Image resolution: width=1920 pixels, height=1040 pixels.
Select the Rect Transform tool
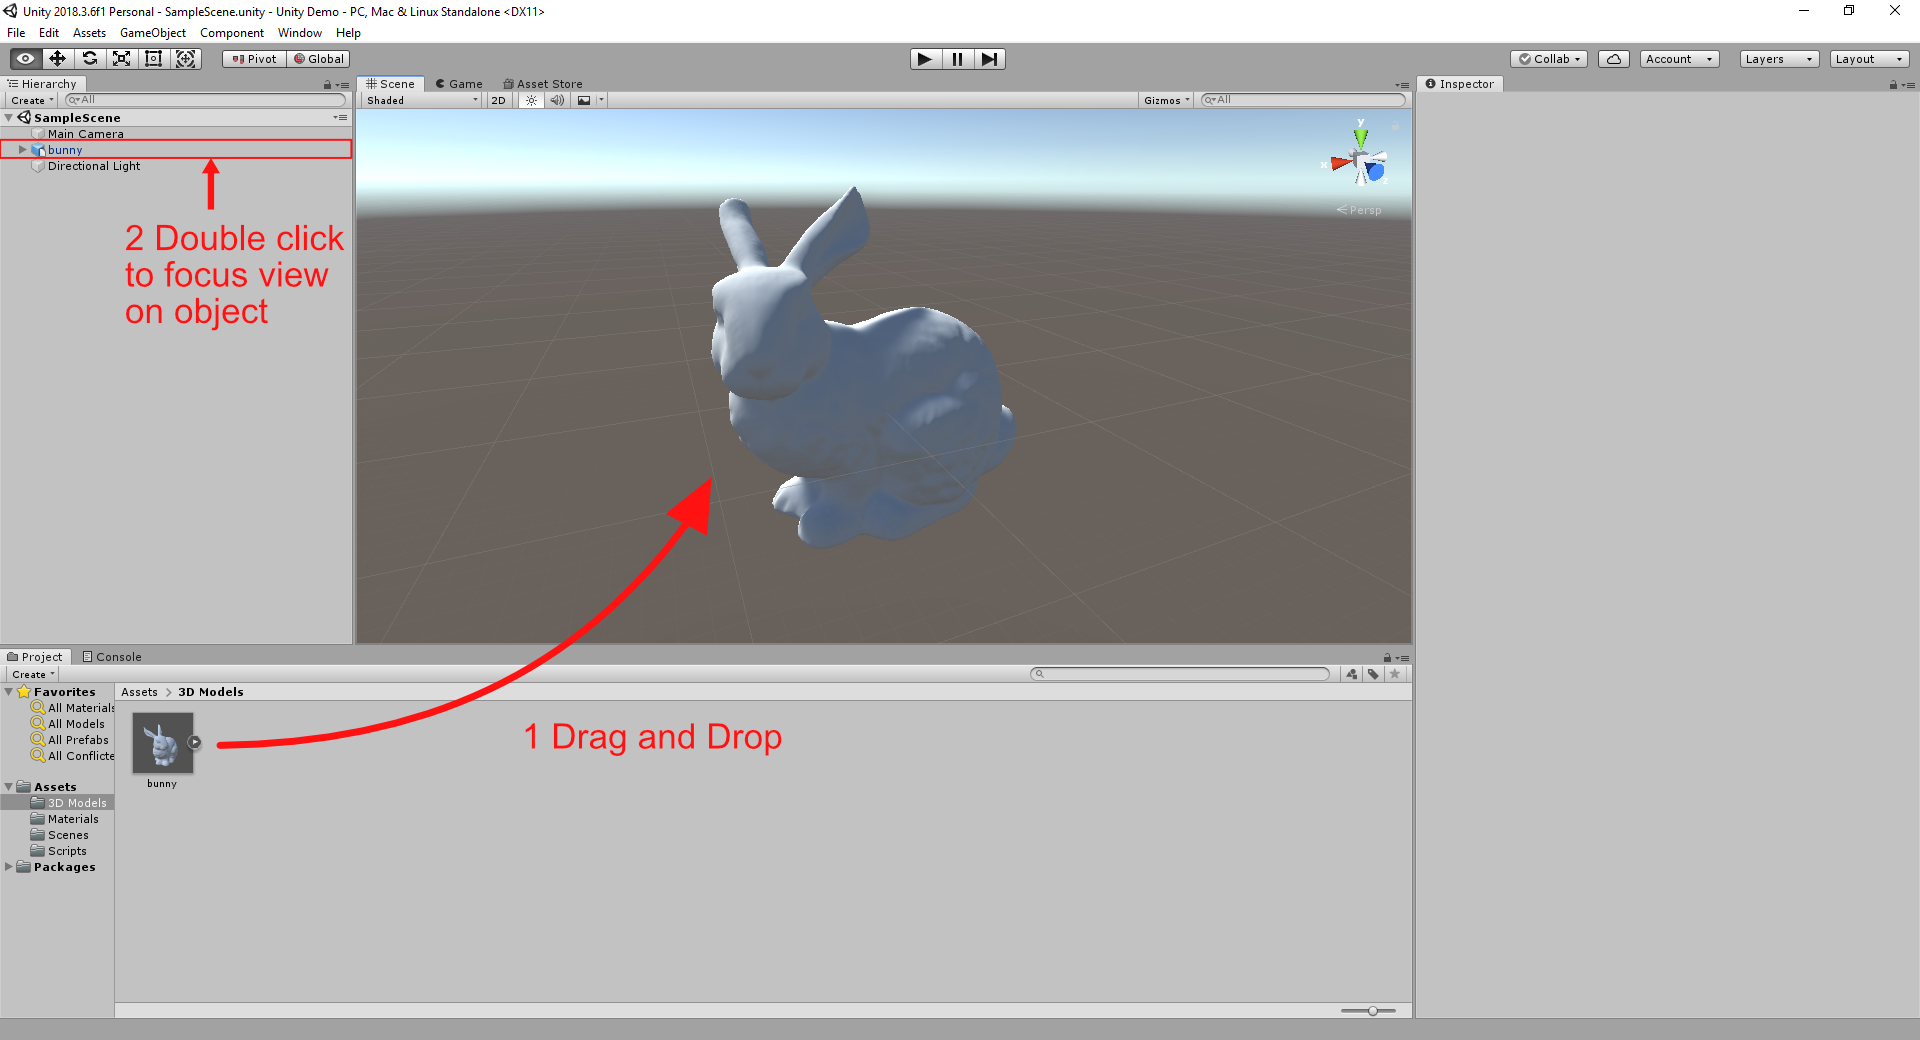[154, 59]
